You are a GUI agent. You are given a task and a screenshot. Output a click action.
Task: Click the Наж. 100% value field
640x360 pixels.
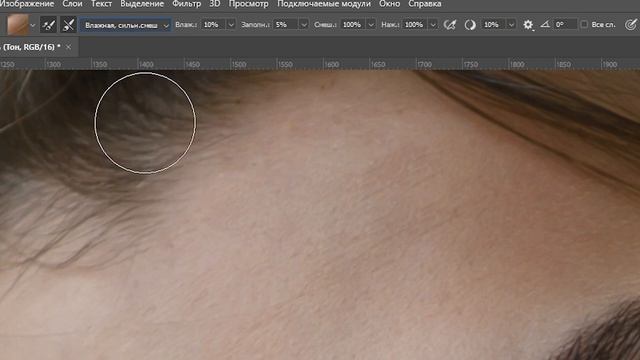pos(415,25)
